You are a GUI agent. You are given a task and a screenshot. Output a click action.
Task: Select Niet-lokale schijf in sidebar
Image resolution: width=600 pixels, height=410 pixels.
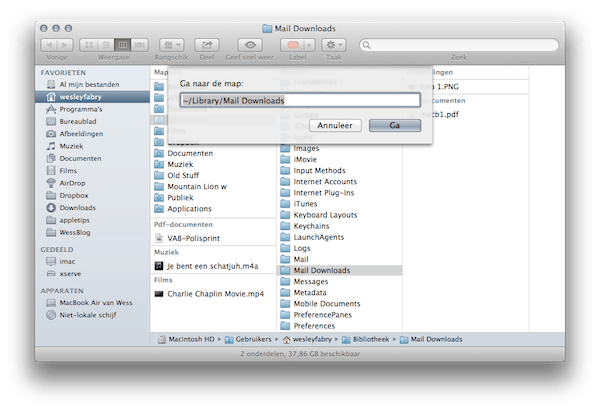[x=92, y=315]
